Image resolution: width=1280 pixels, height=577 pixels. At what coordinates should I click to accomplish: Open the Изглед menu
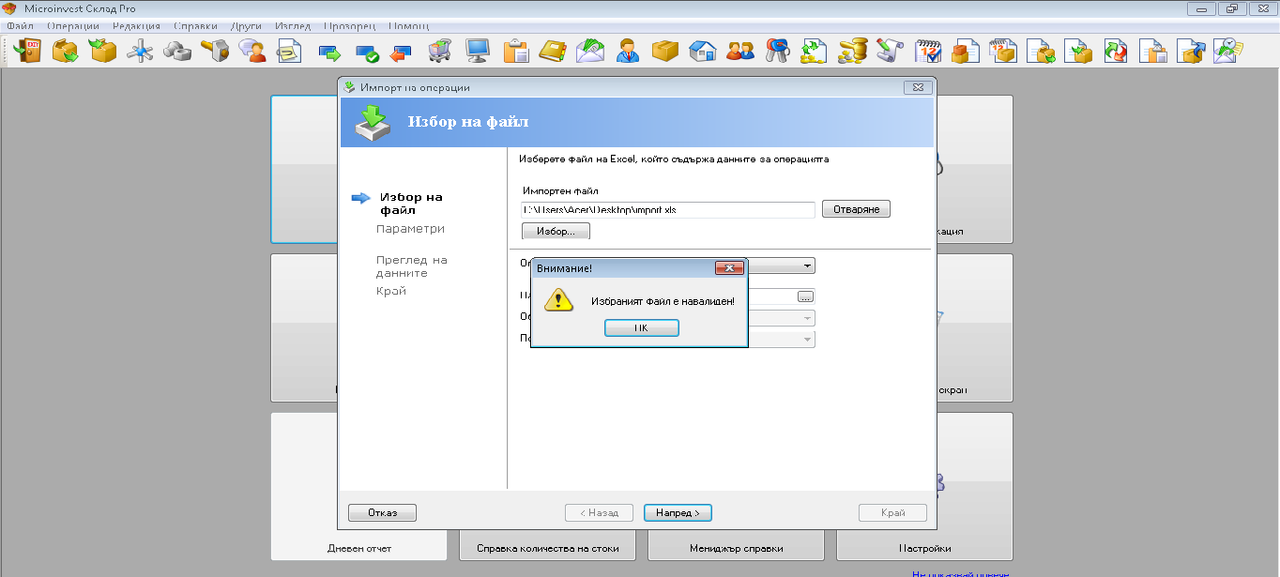[292, 25]
